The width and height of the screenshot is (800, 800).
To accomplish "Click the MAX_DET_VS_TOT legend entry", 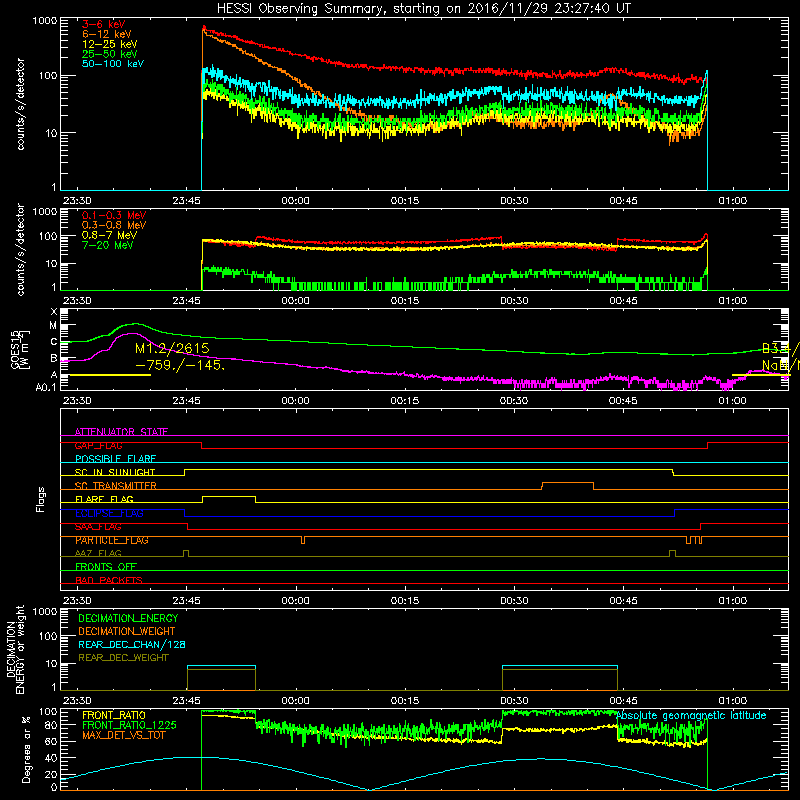I will 124,735.
